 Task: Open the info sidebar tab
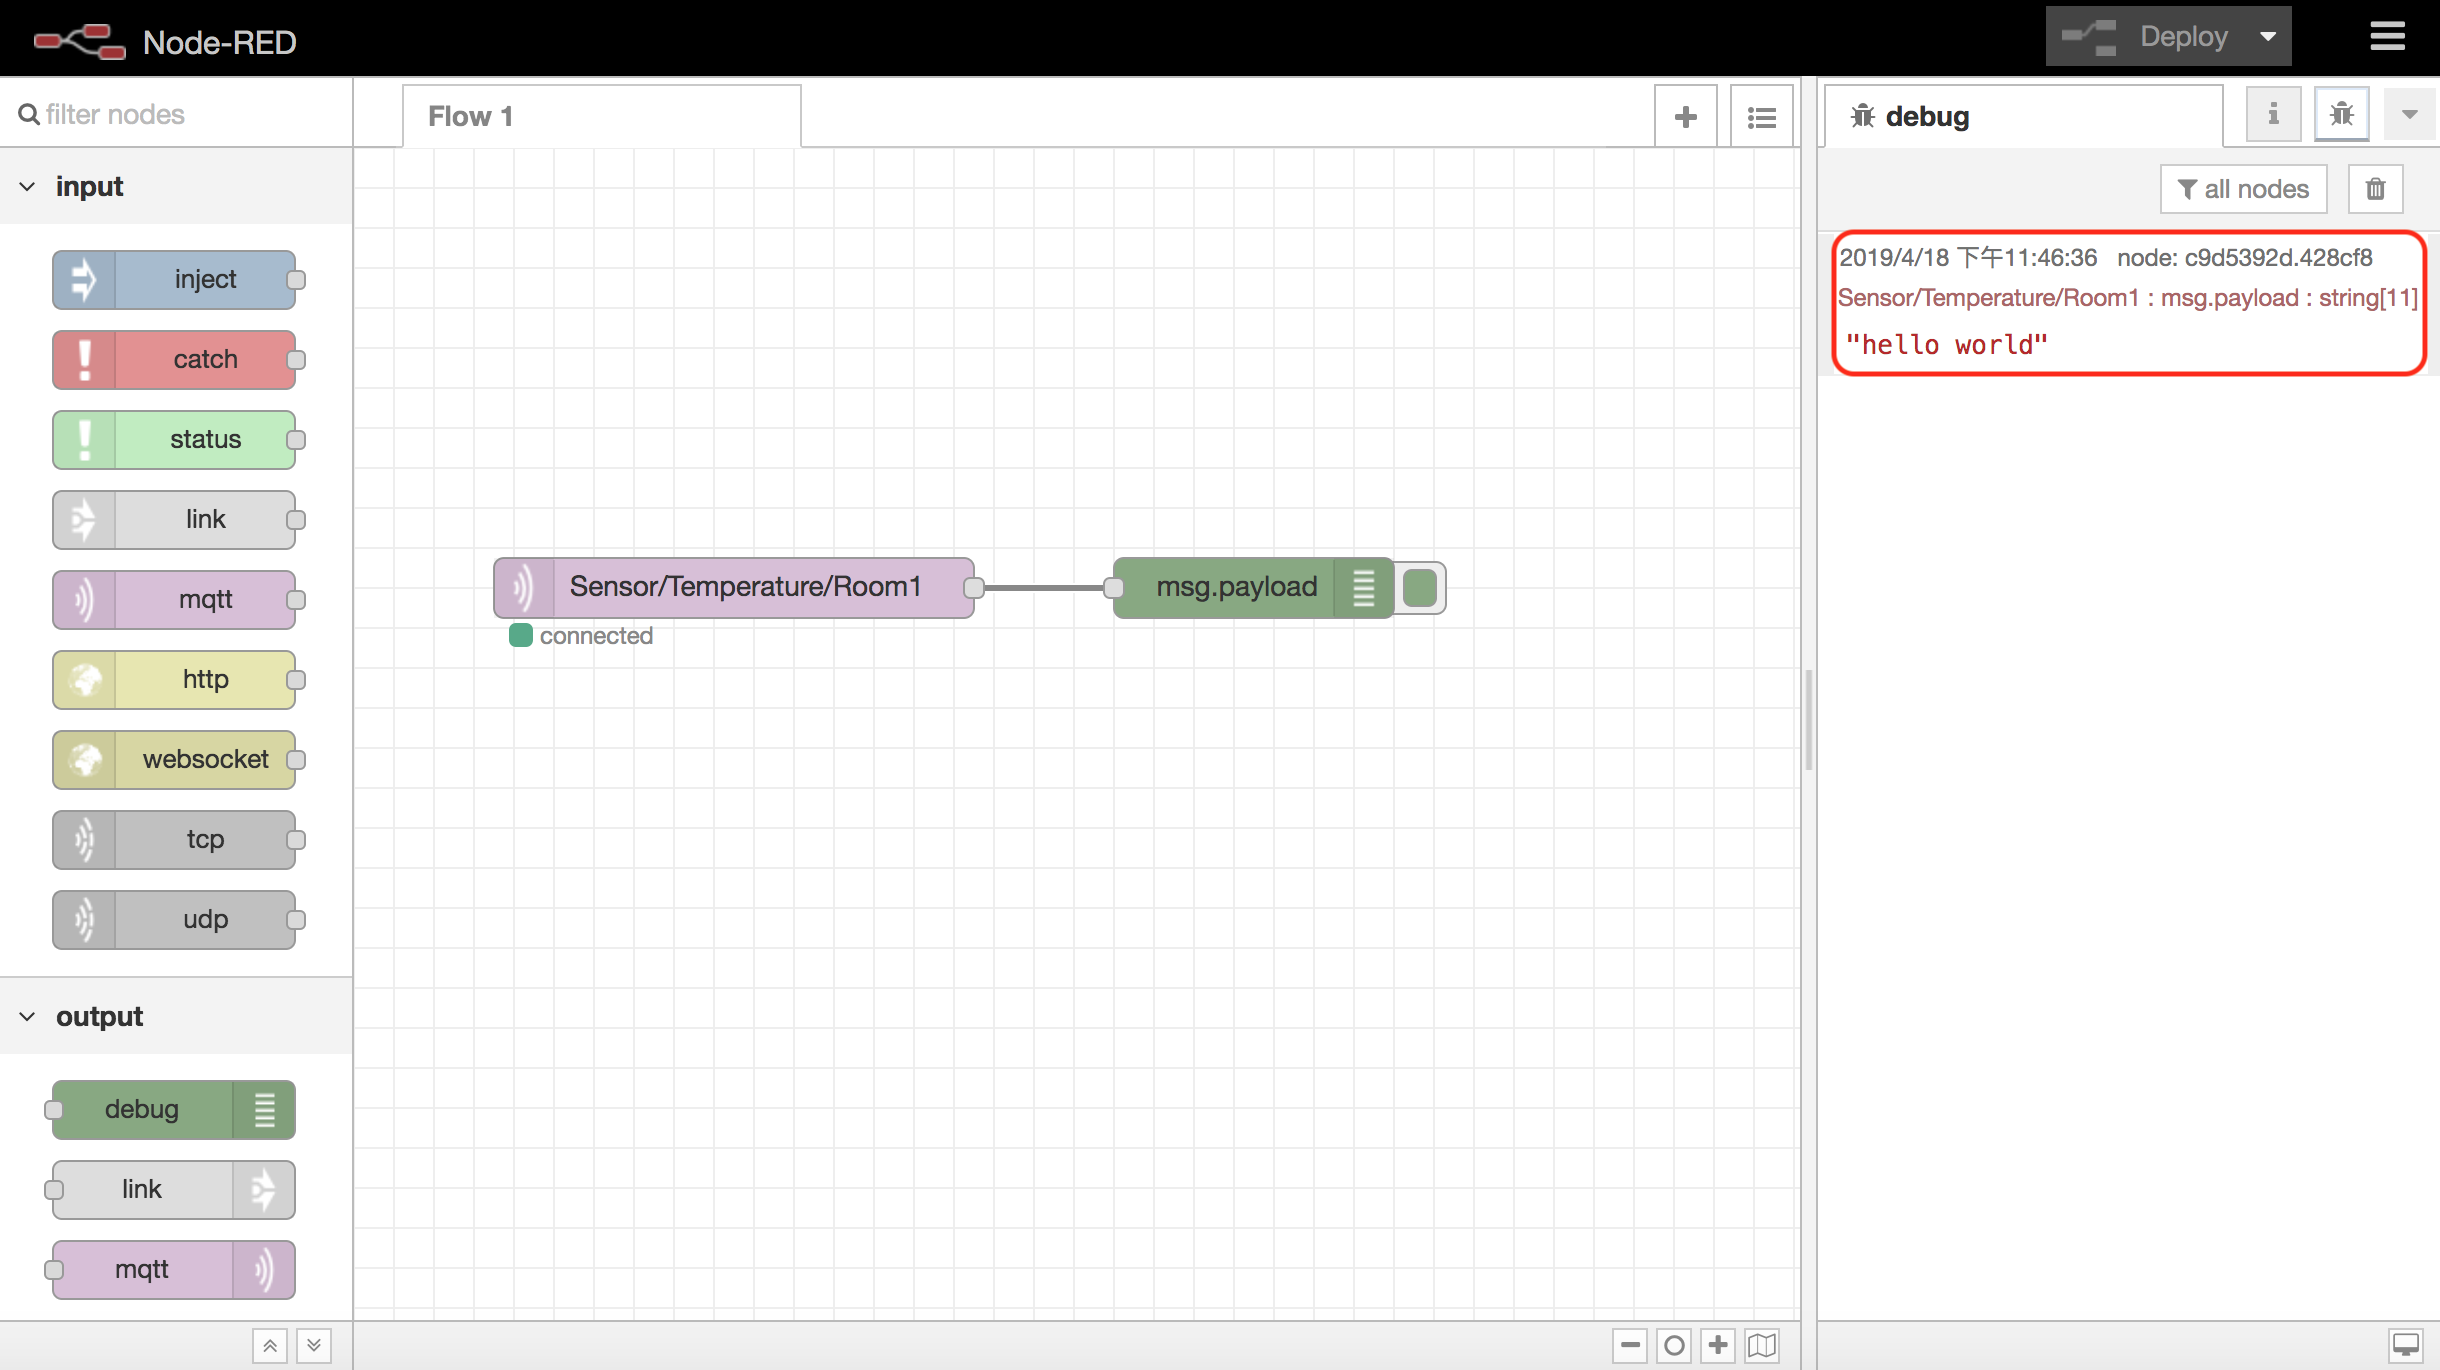click(x=2273, y=115)
